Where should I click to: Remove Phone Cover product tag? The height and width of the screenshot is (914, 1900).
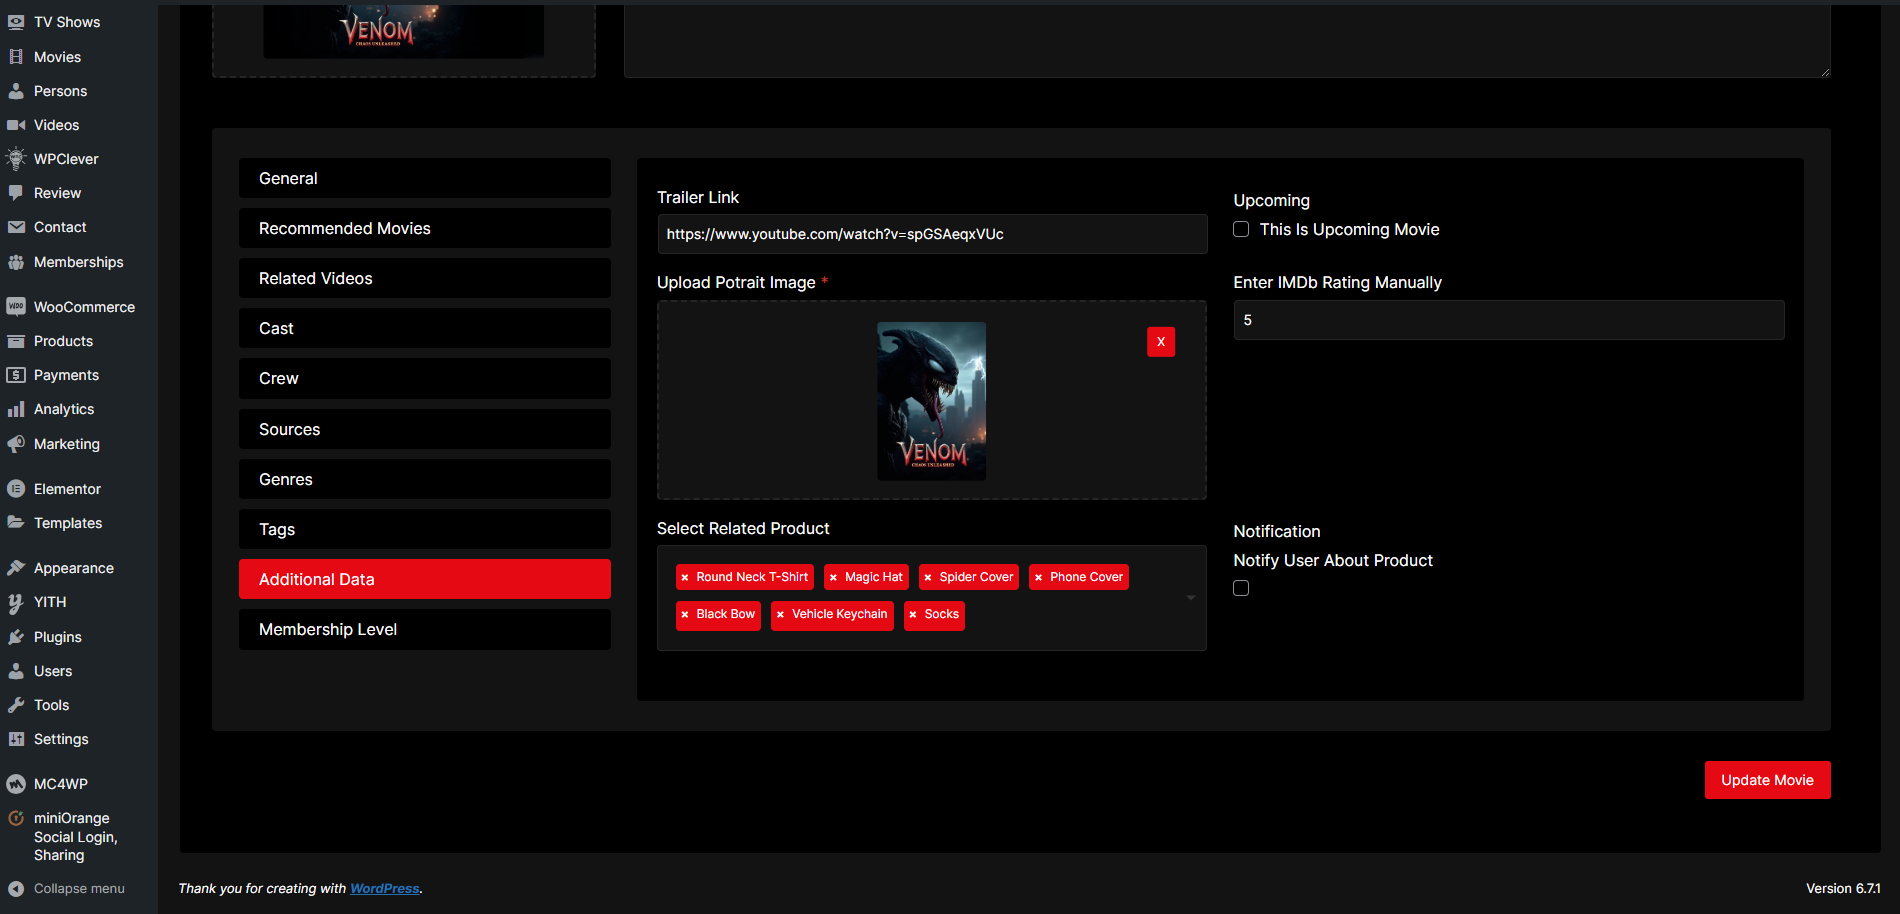pyautogui.click(x=1039, y=578)
